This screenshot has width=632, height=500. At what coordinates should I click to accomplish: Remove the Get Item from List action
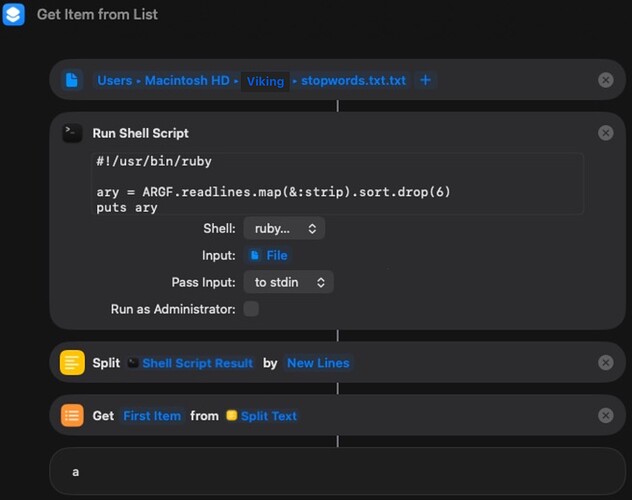point(605,415)
